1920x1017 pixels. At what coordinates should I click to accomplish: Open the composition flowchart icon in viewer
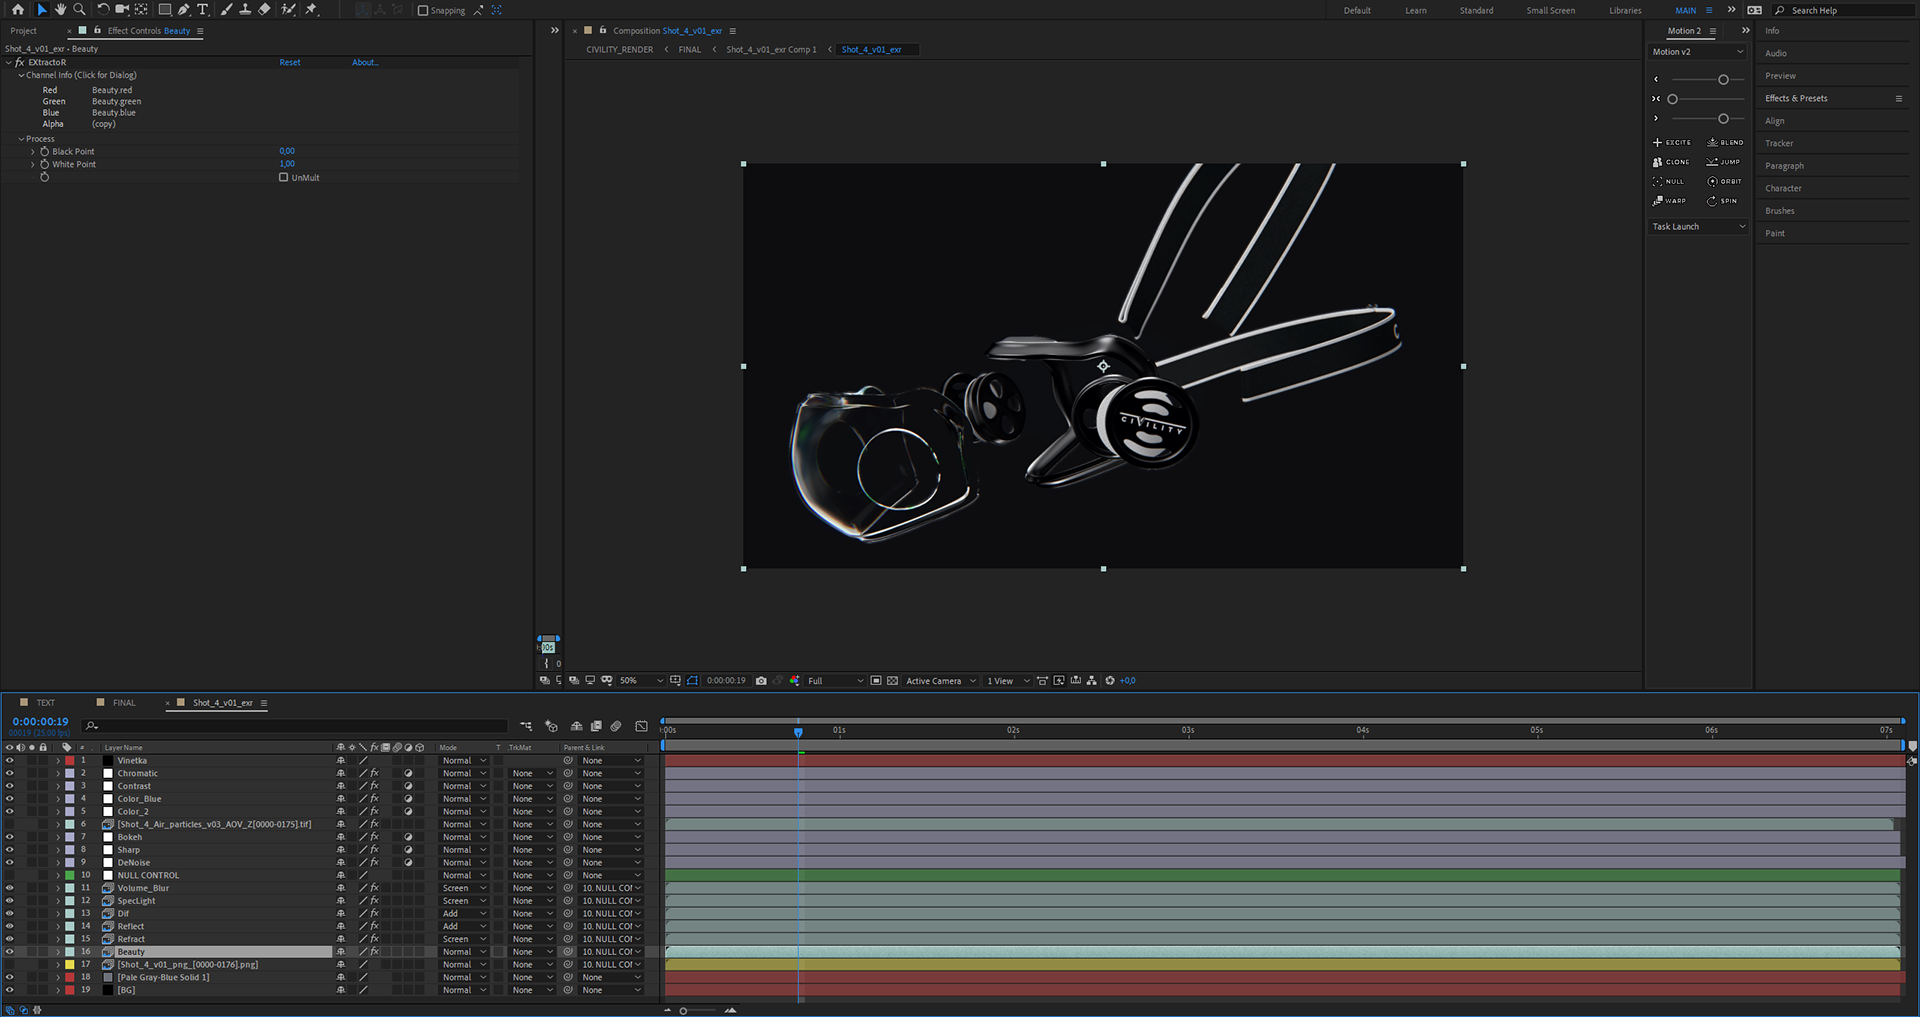(x=1092, y=681)
